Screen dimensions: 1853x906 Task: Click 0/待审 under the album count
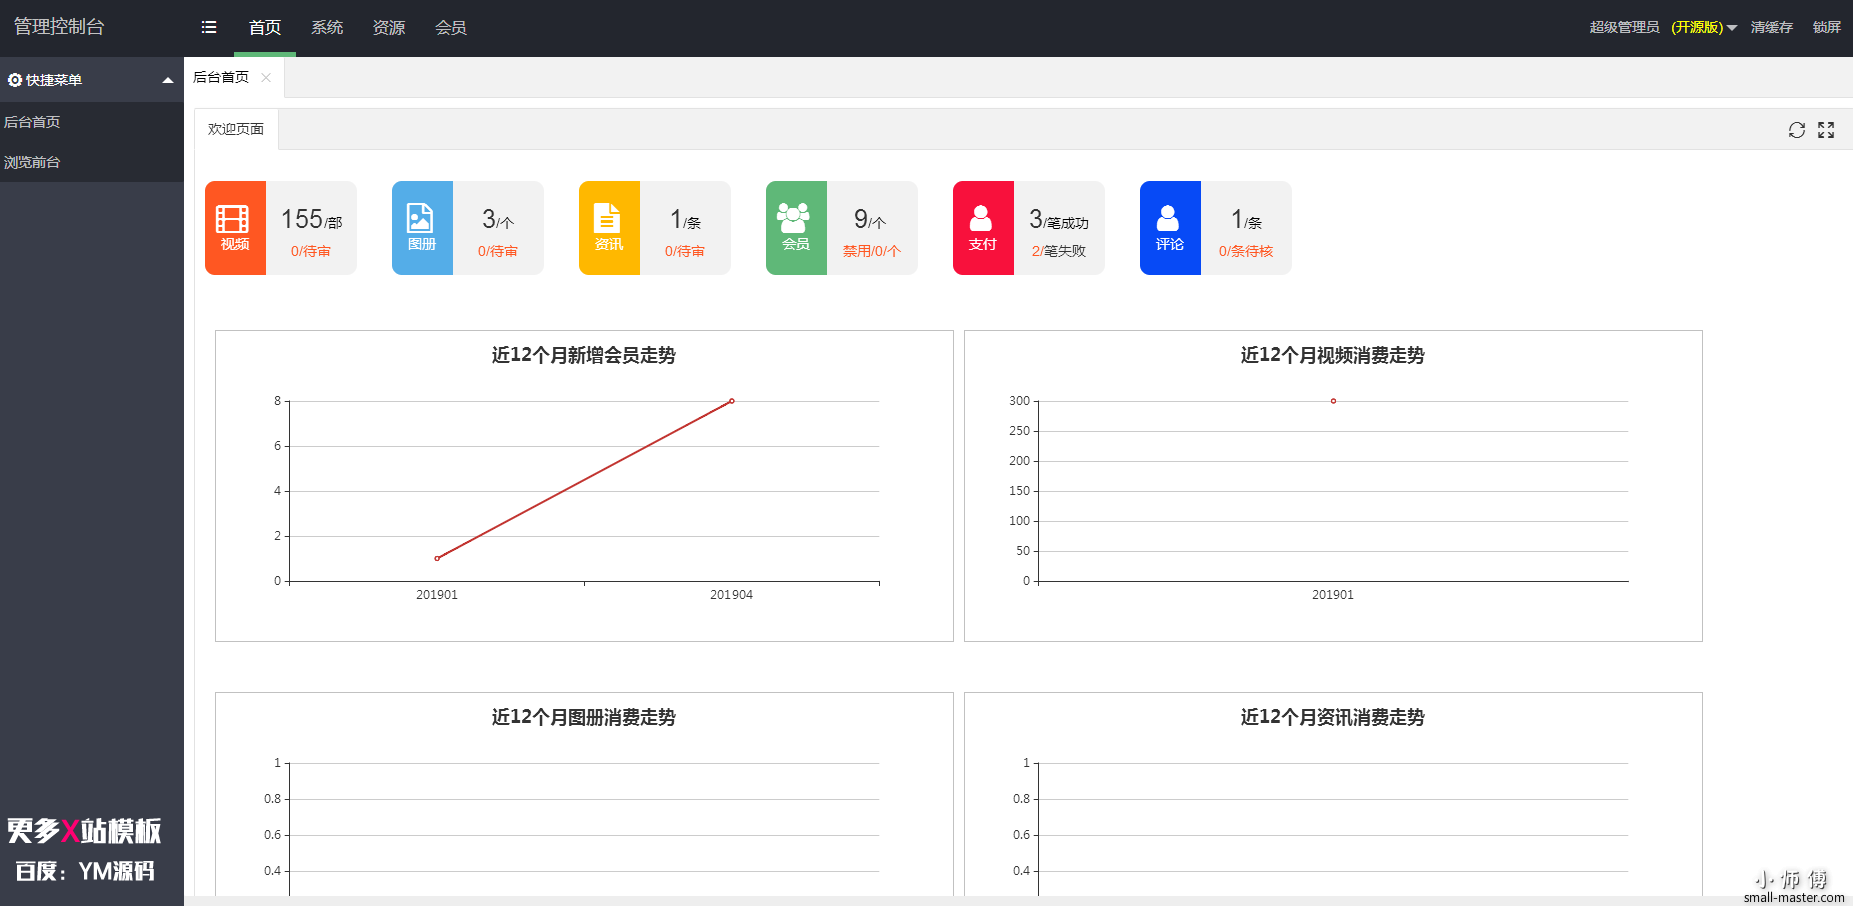pyautogui.click(x=498, y=251)
